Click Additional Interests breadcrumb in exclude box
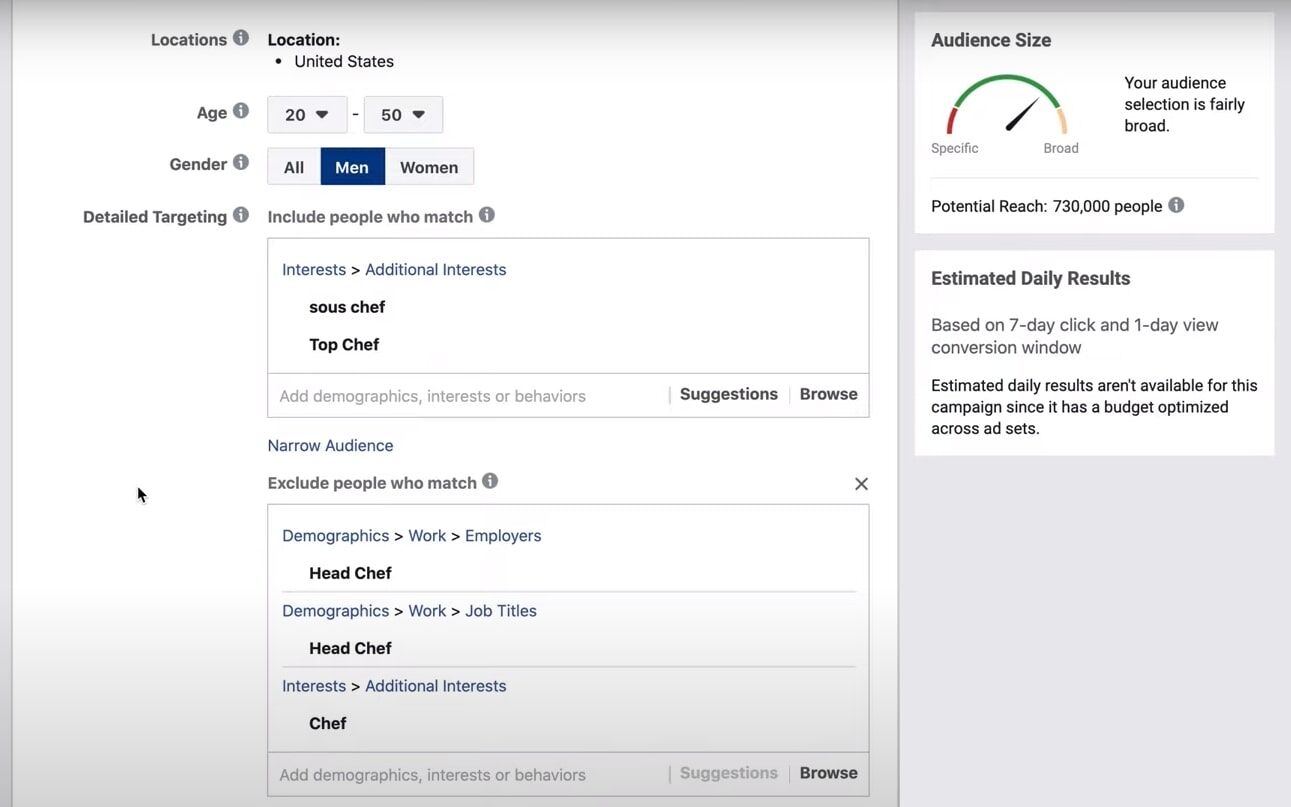Viewport: 1291px width, 807px height. click(436, 686)
